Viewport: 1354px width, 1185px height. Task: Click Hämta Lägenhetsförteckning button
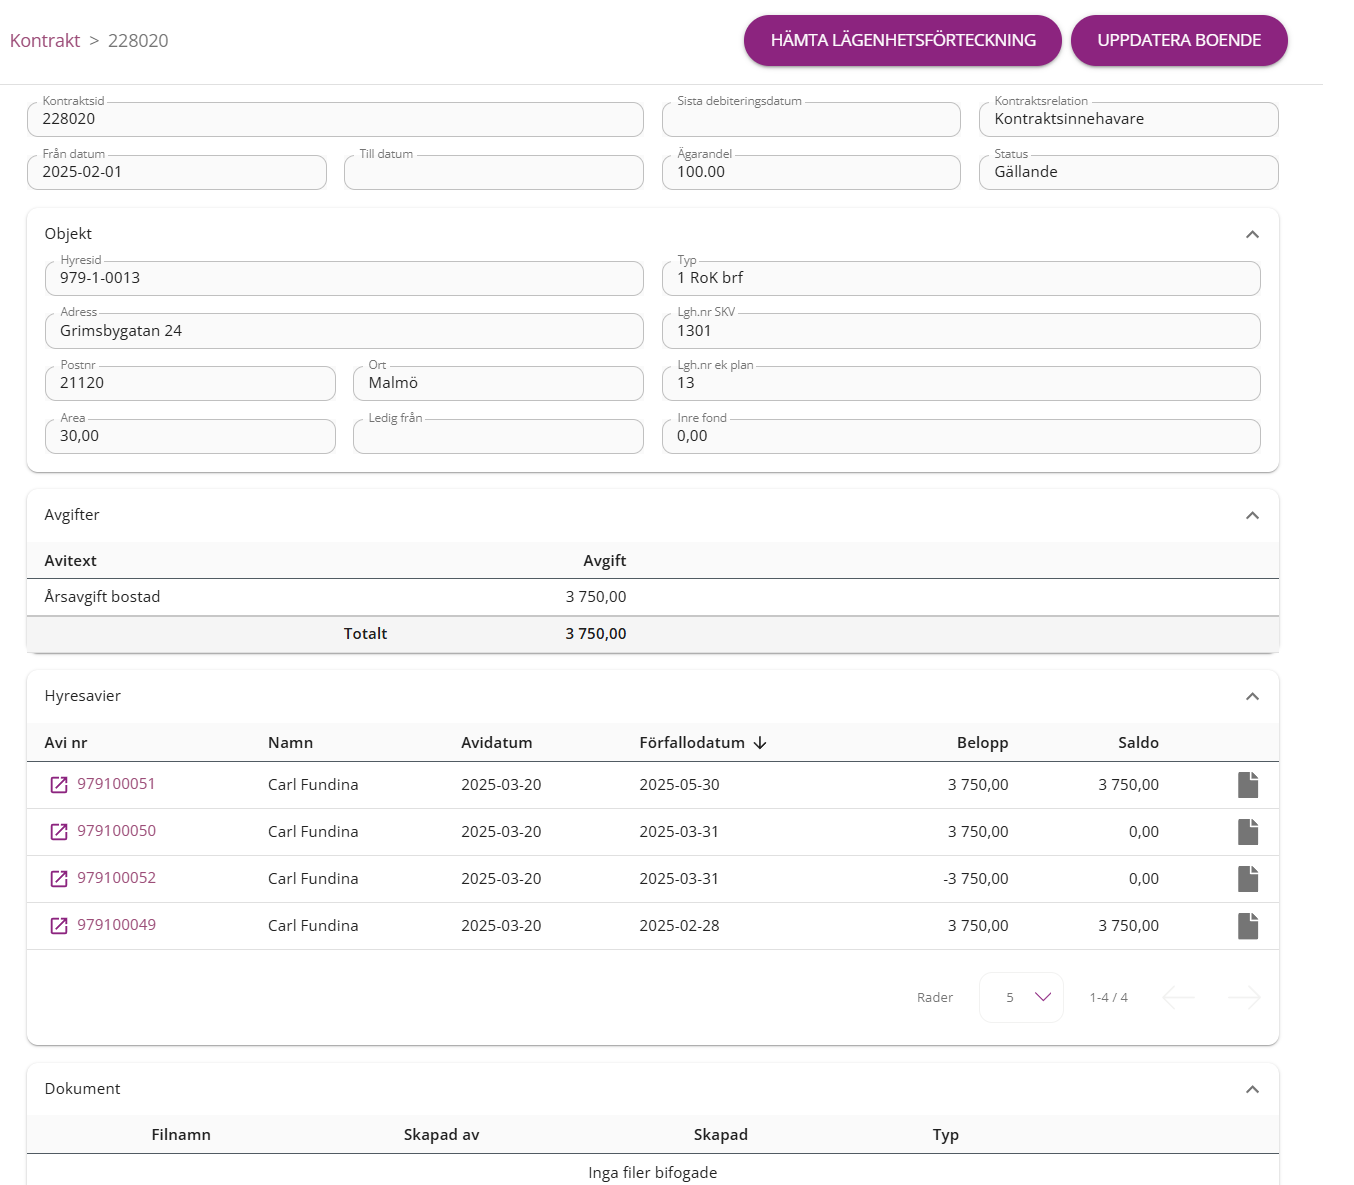[902, 41]
